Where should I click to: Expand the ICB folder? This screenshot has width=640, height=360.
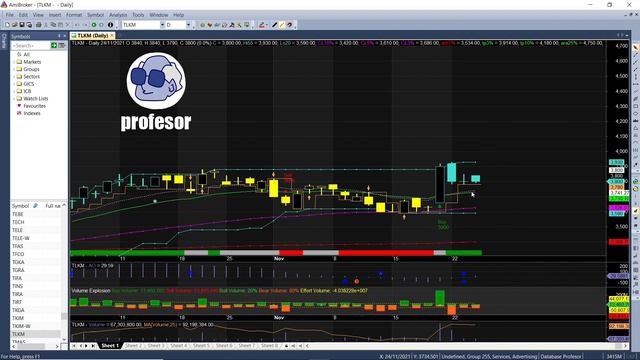[14, 91]
